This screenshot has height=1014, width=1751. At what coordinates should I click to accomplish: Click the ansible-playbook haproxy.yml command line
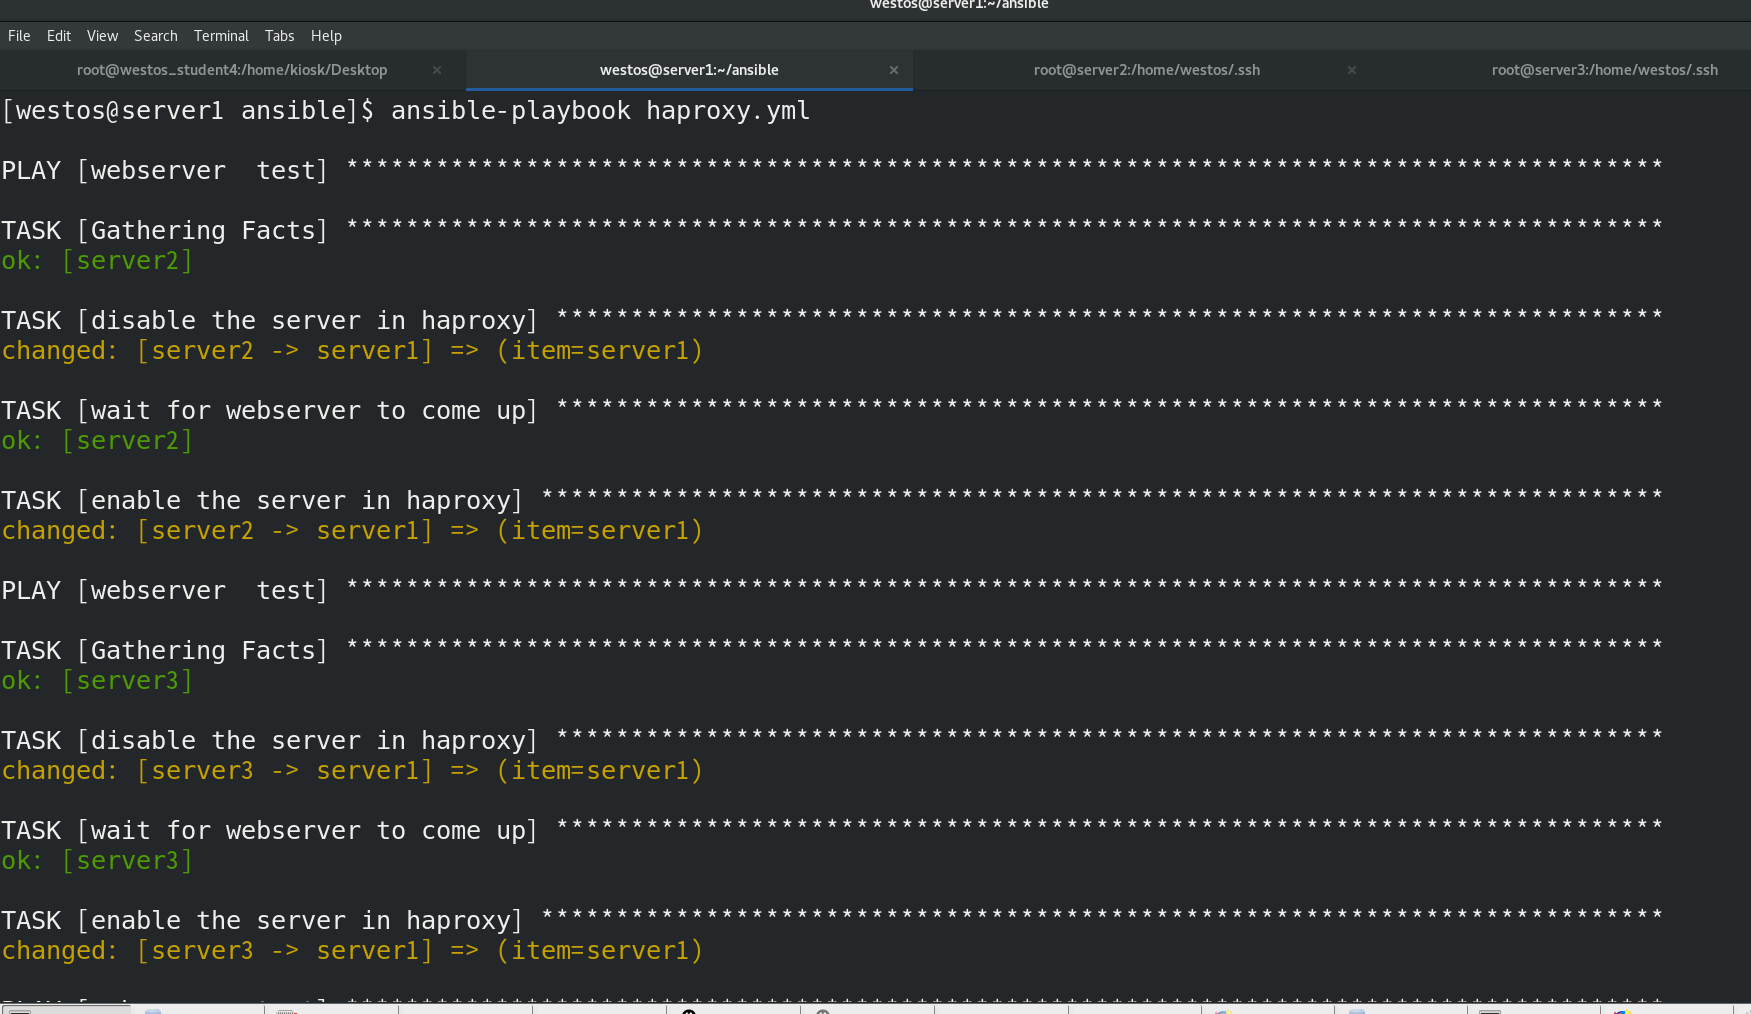click(x=406, y=110)
